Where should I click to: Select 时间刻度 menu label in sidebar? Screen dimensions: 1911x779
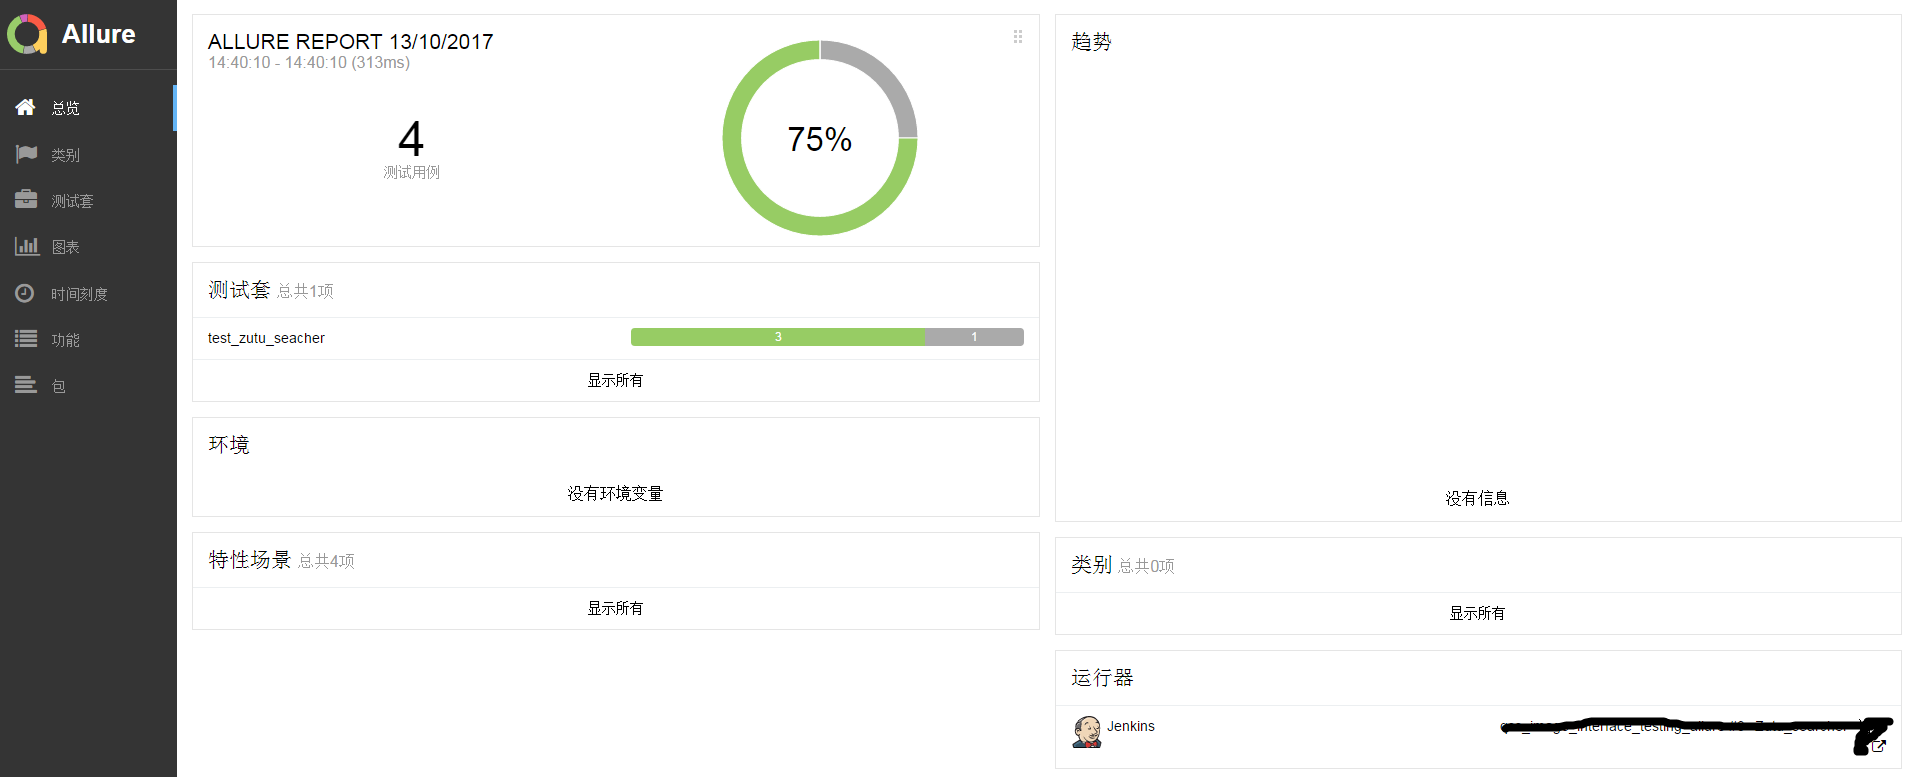79,294
